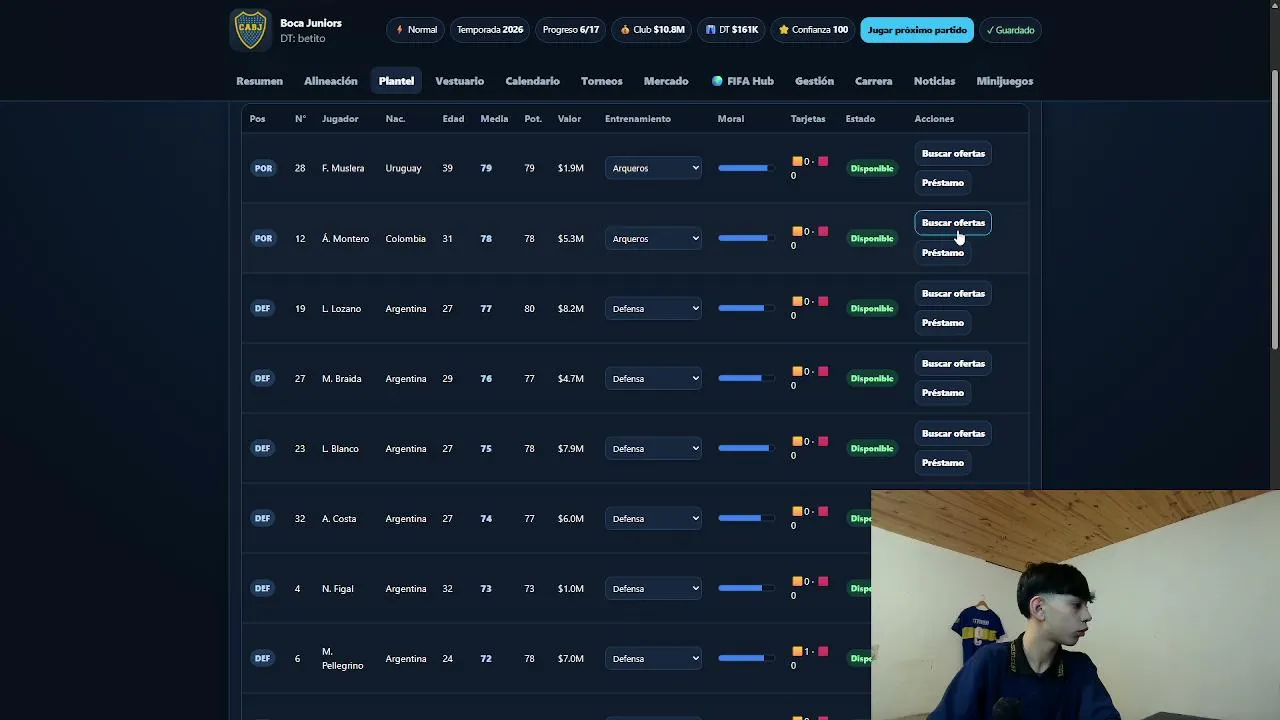Click the yellow card icon in L. Lozano's row
Viewport: 1280px width, 720px height.
(x=798, y=301)
